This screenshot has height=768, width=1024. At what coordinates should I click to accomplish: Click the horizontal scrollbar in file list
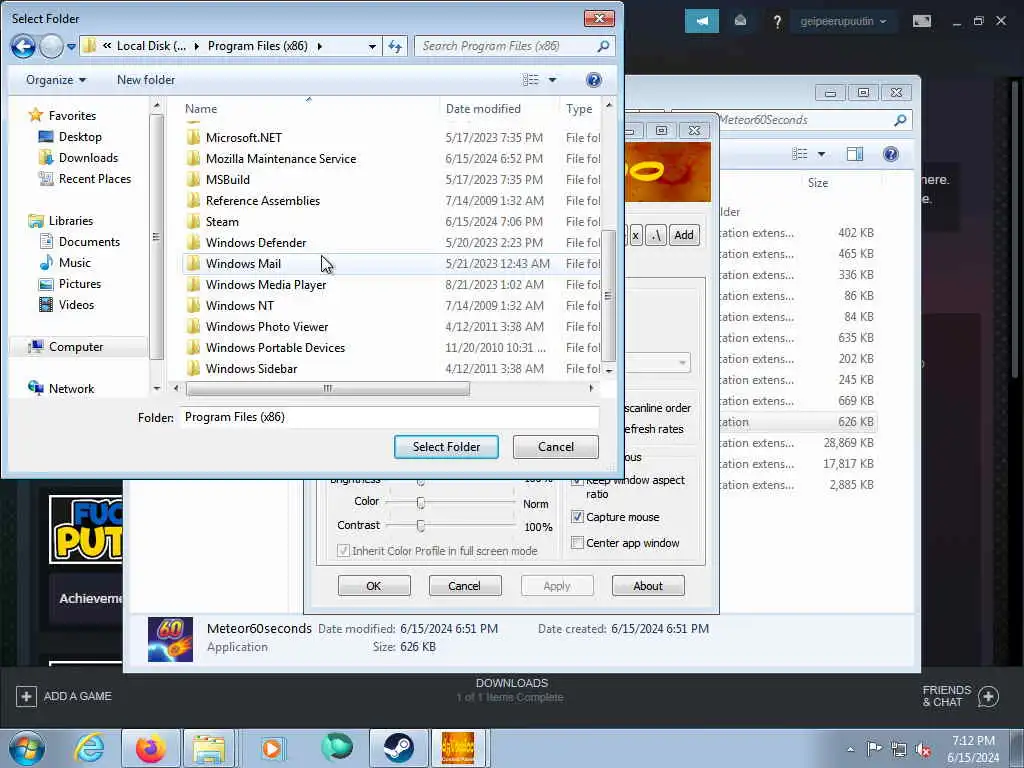point(328,388)
